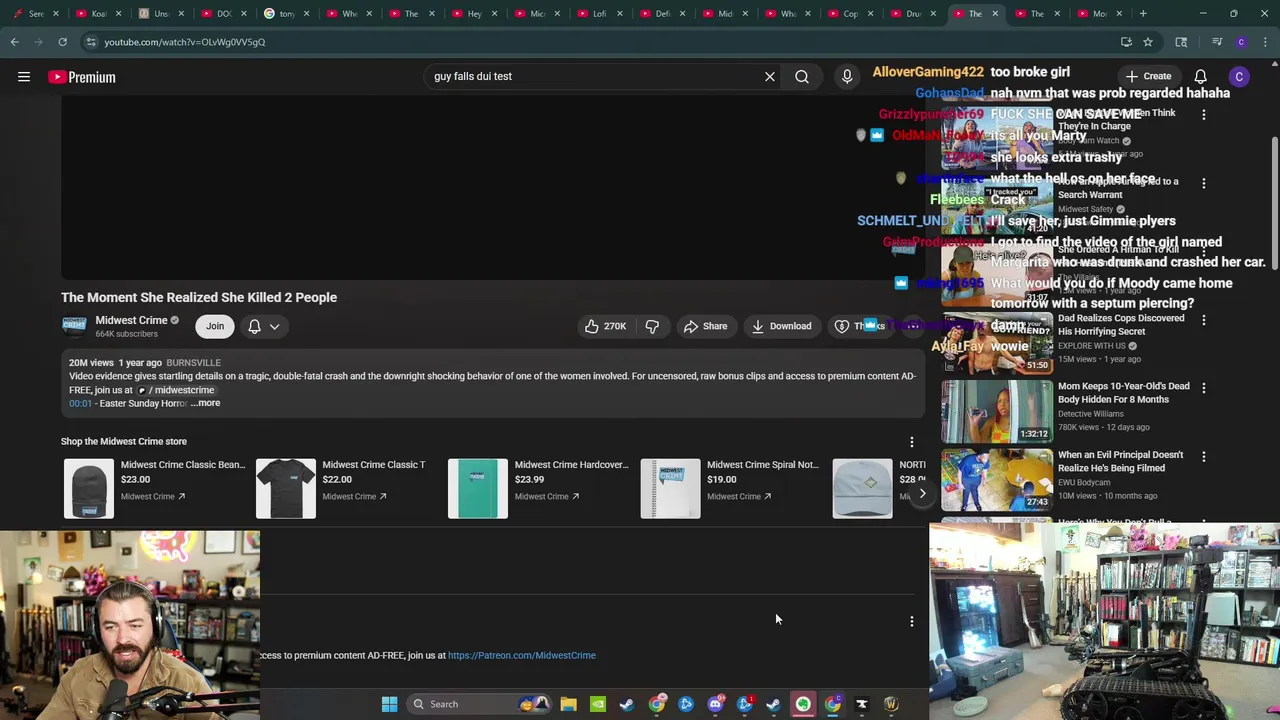The width and height of the screenshot is (1280, 720).
Task: Open the YouTube guide hamburger menu
Action: (24, 77)
